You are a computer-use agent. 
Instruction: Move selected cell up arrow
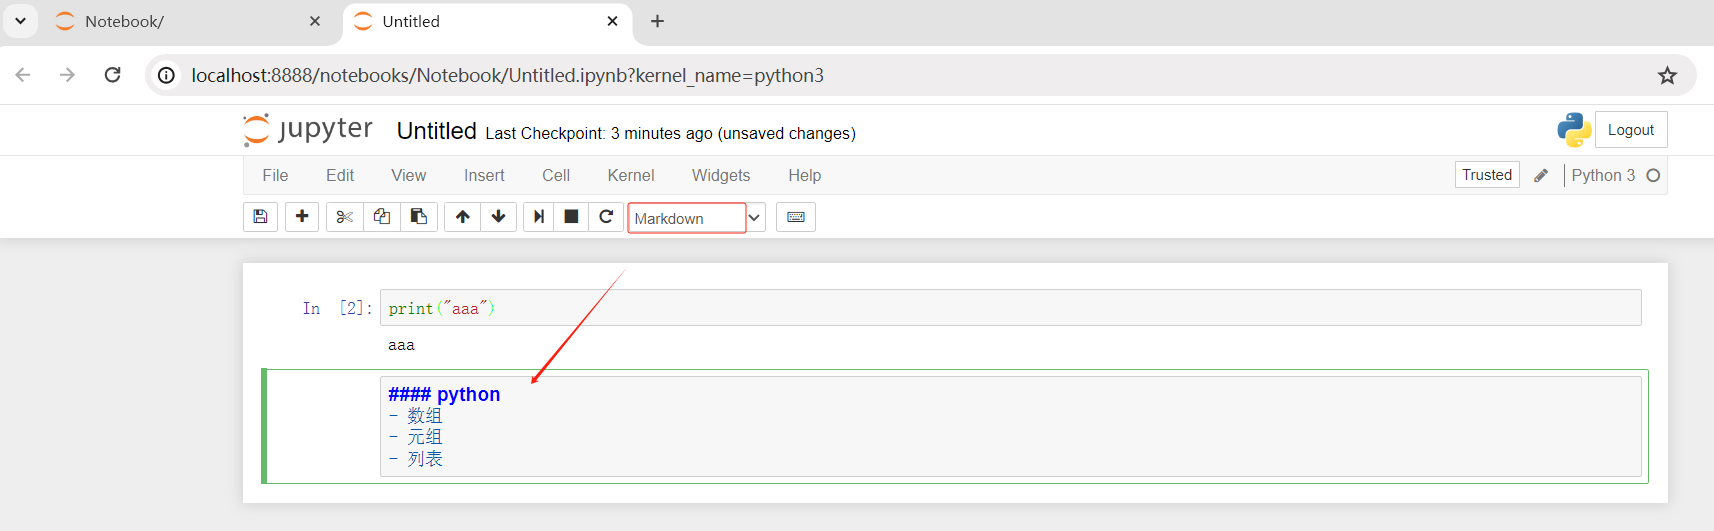tap(463, 217)
